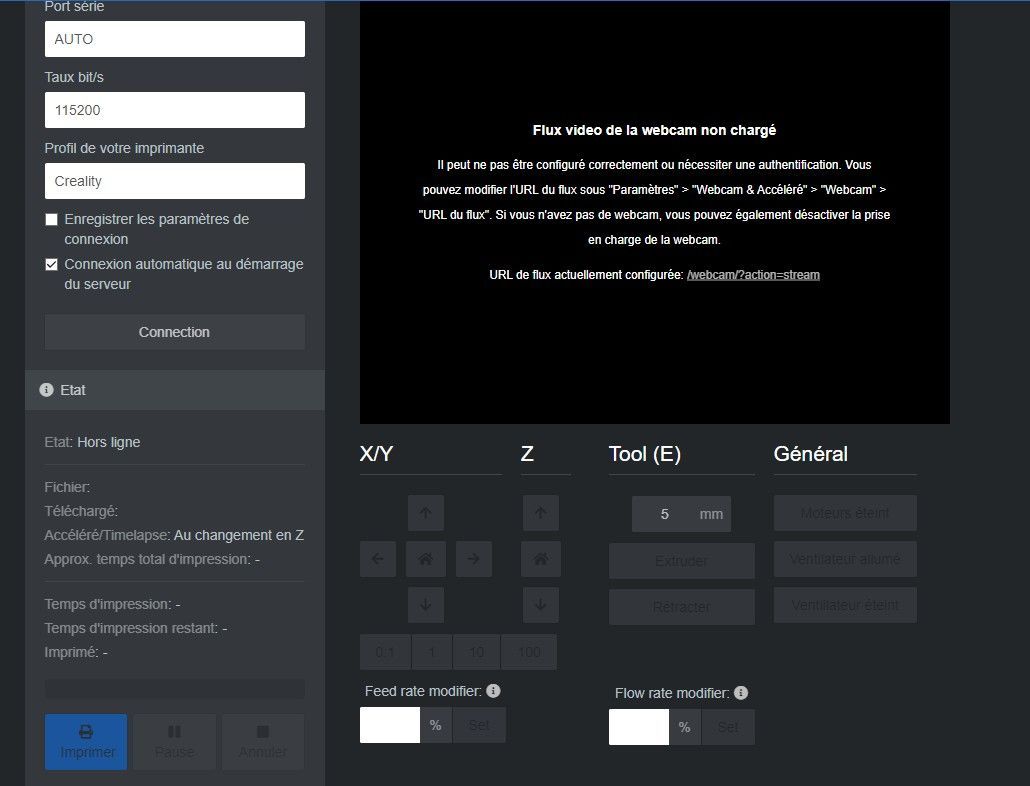Move X axis right arrow
The height and width of the screenshot is (786, 1030).
[x=474, y=559]
